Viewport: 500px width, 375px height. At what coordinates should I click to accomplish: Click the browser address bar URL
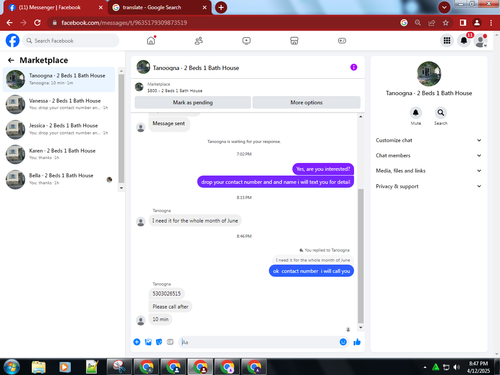[x=124, y=23]
